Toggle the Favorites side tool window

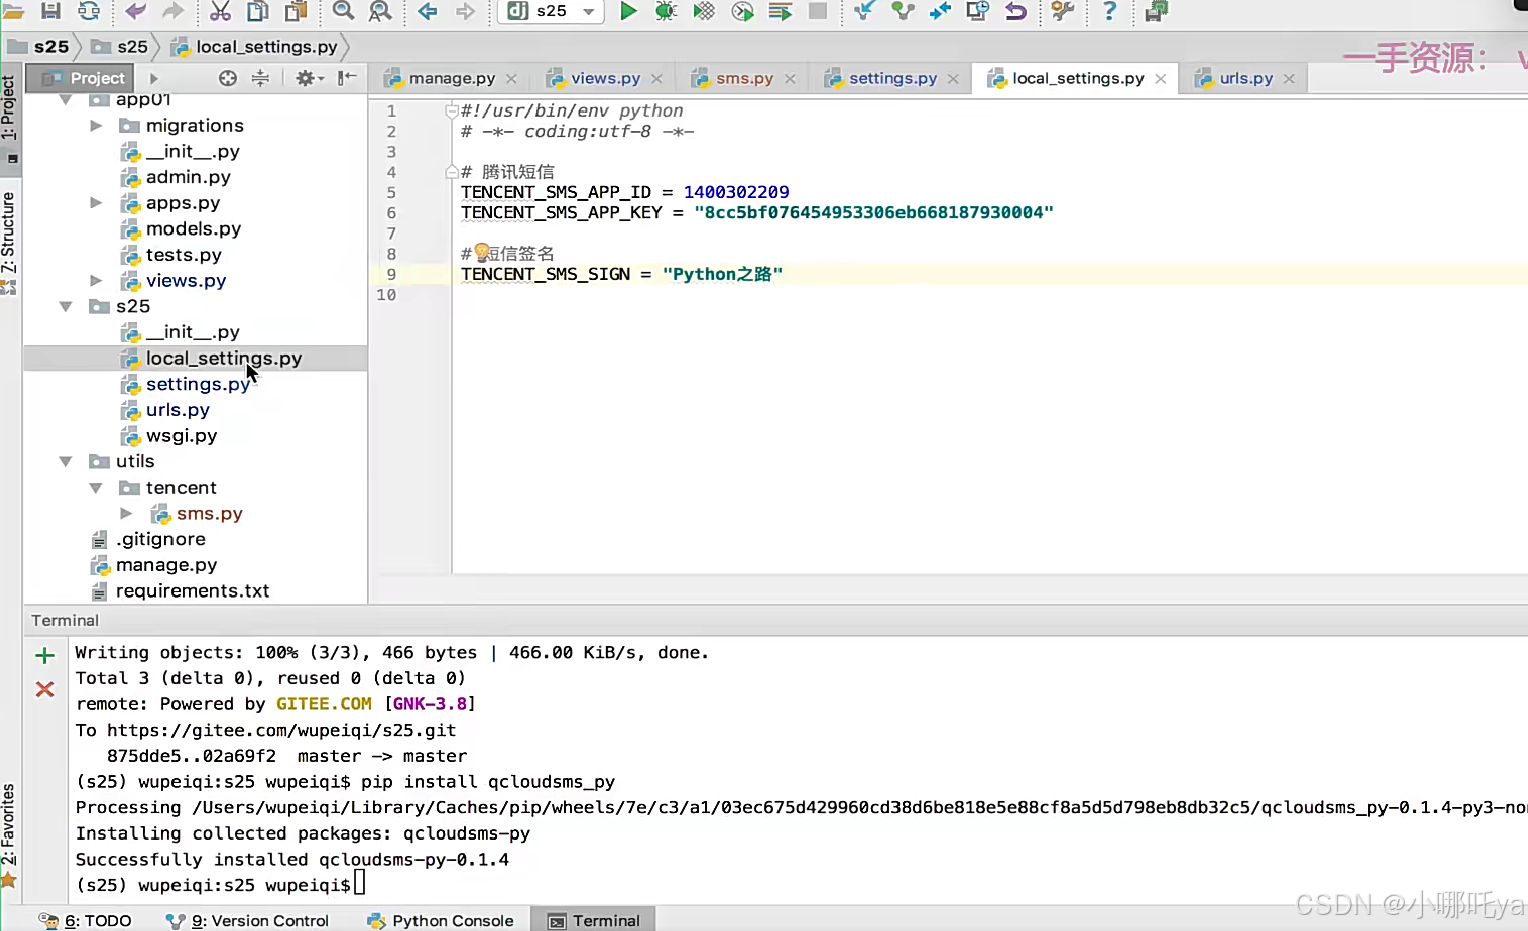(9, 835)
